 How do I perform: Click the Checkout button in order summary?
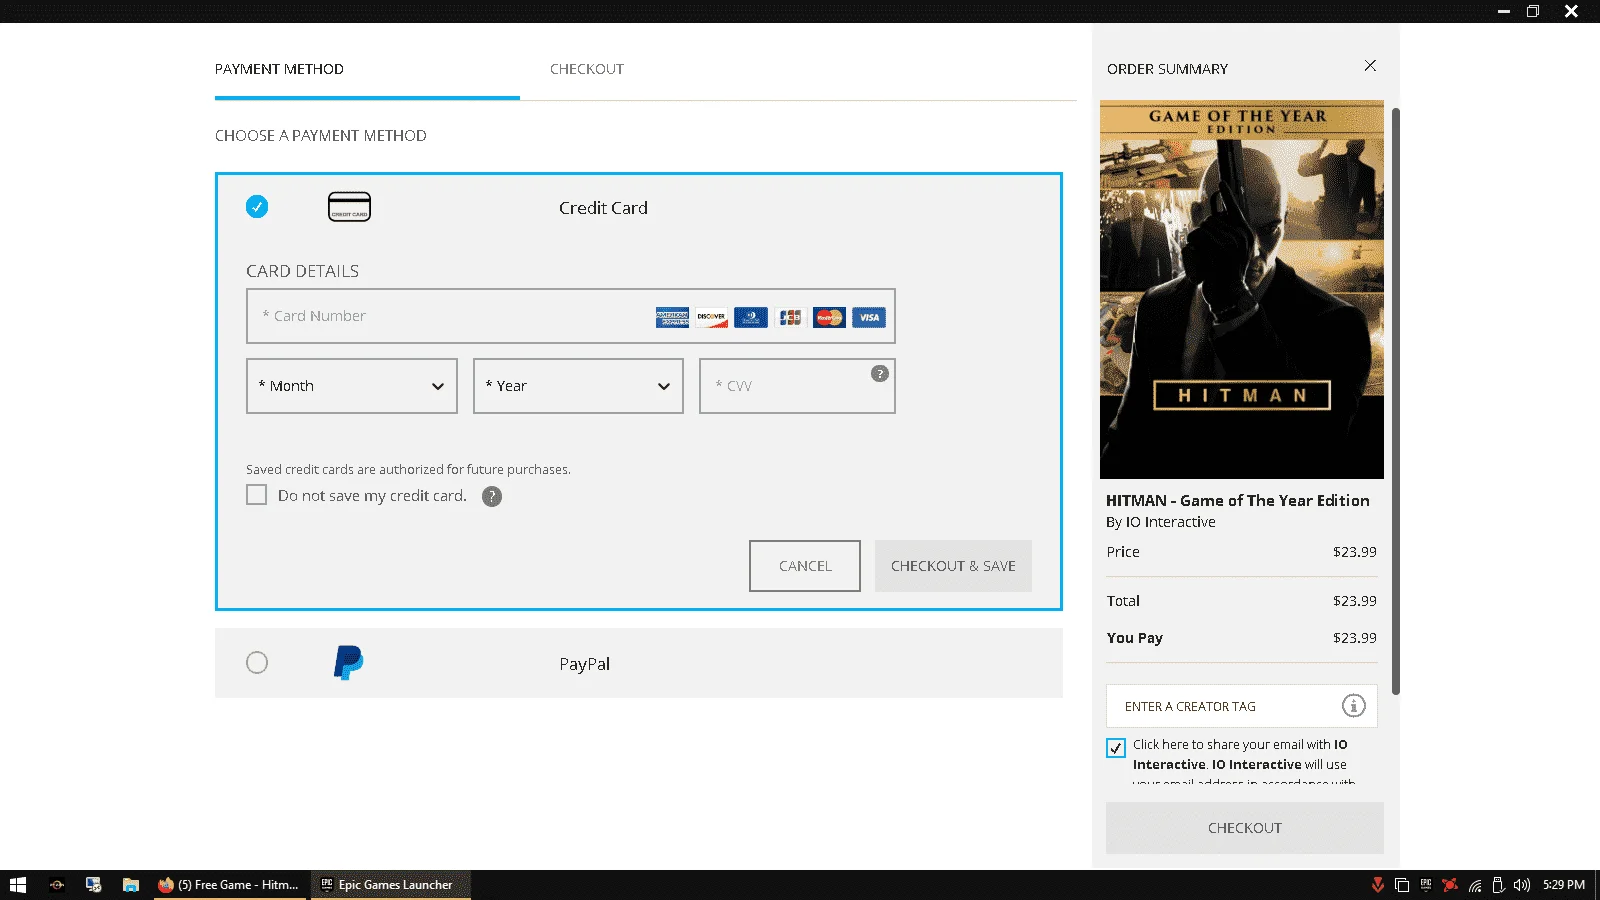click(x=1245, y=828)
